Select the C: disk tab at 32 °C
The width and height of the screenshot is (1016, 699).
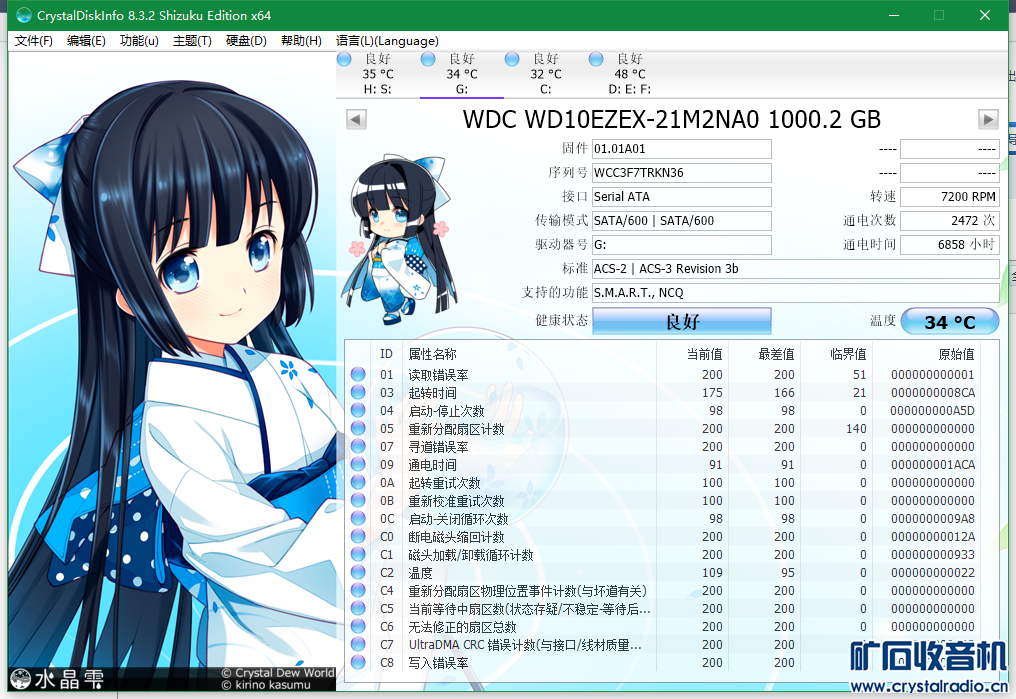(546, 74)
